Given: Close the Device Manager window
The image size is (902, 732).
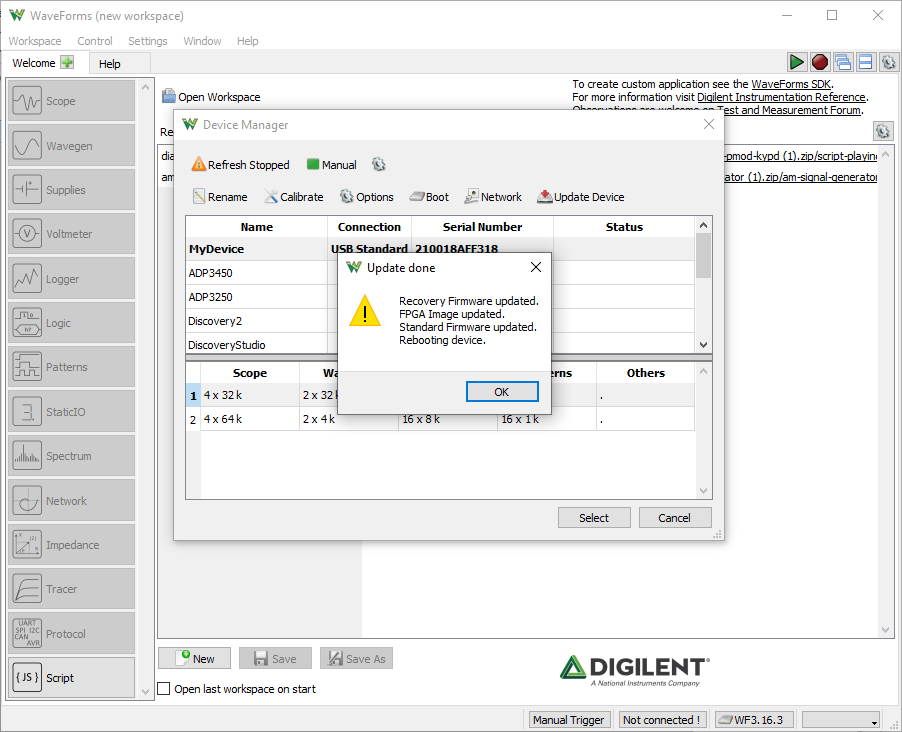Looking at the screenshot, I should (x=709, y=124).
